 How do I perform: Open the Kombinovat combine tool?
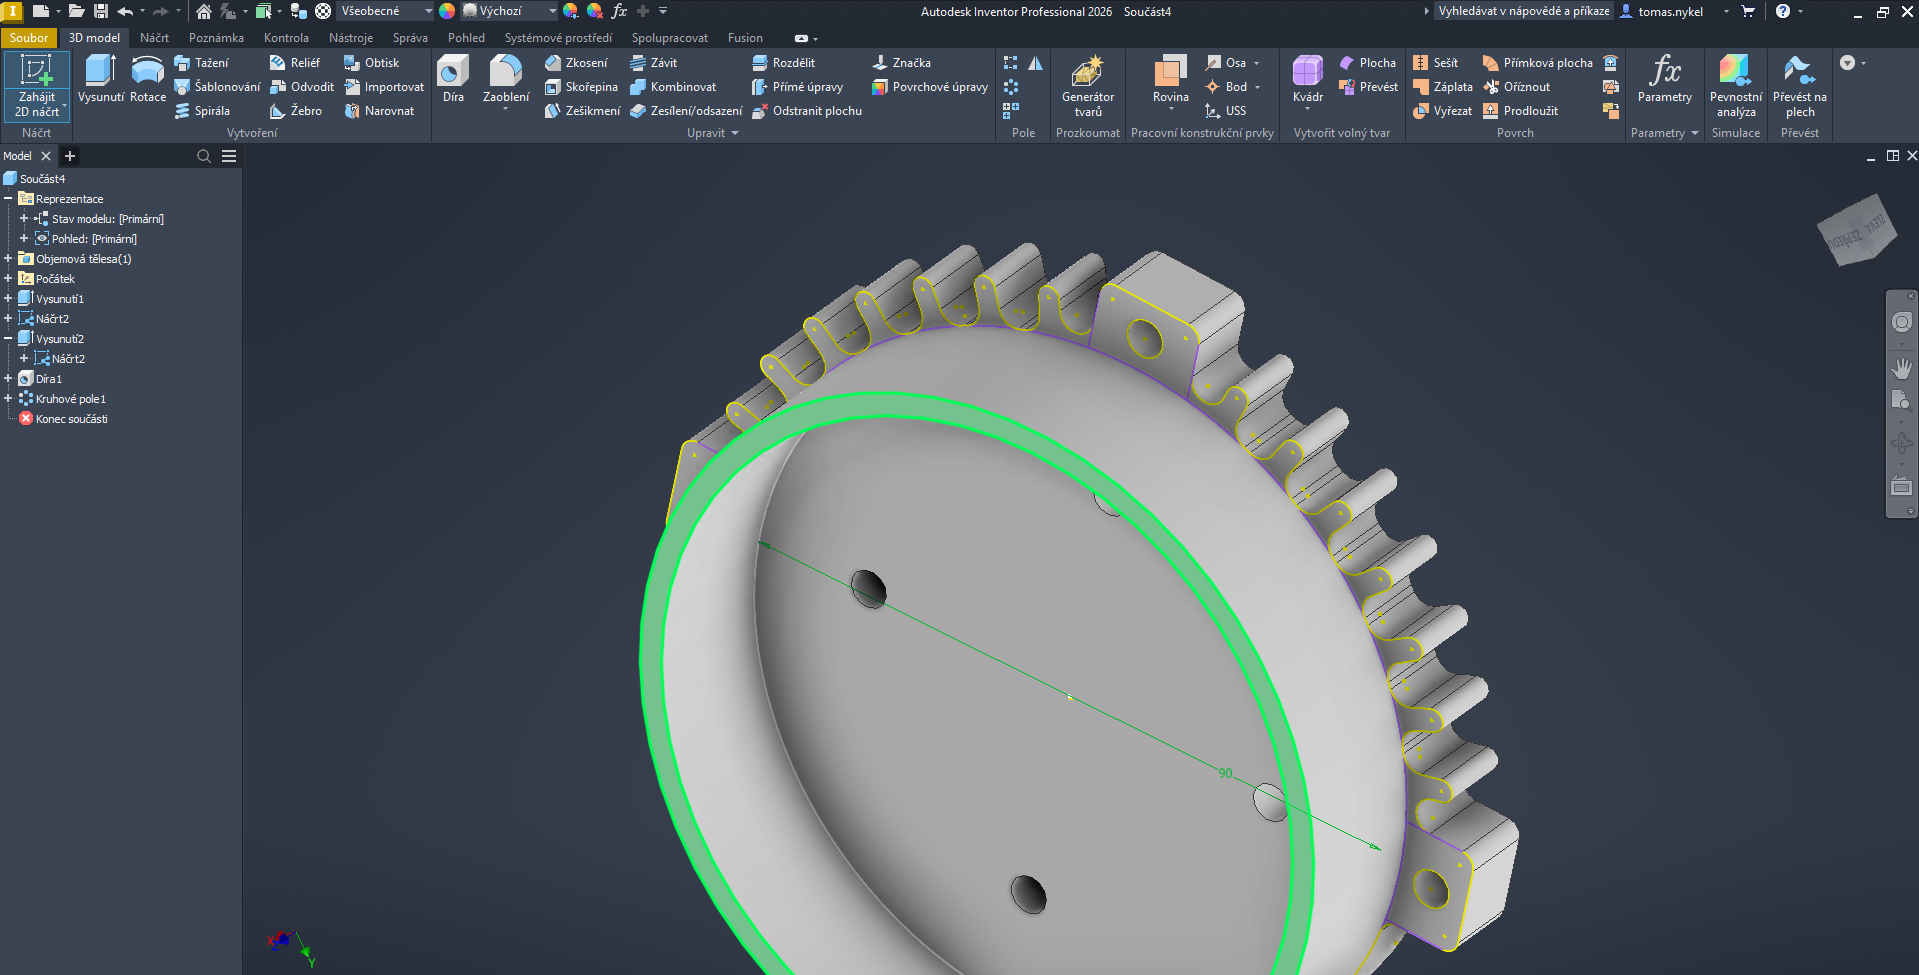[x=673, y=87]
